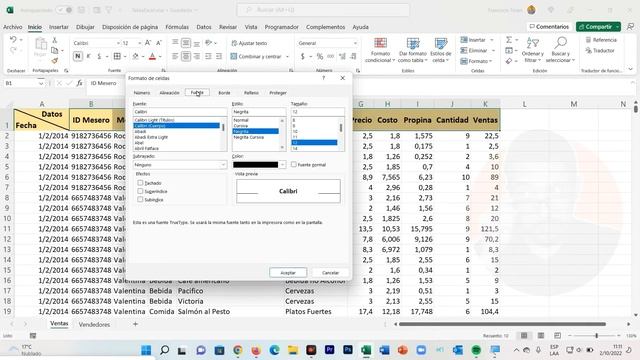Open the Vendedores sheet tab
This screenshot has width=640, height=360.
tap(94, 324)
